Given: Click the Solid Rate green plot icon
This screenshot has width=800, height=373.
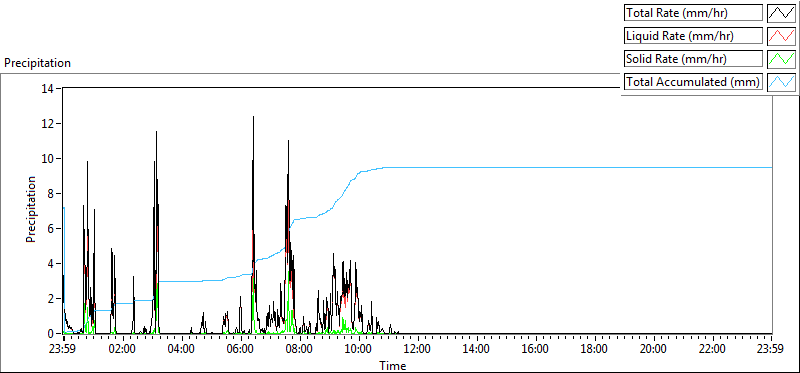Looking at the screenshot, I should tap(781, 59).
